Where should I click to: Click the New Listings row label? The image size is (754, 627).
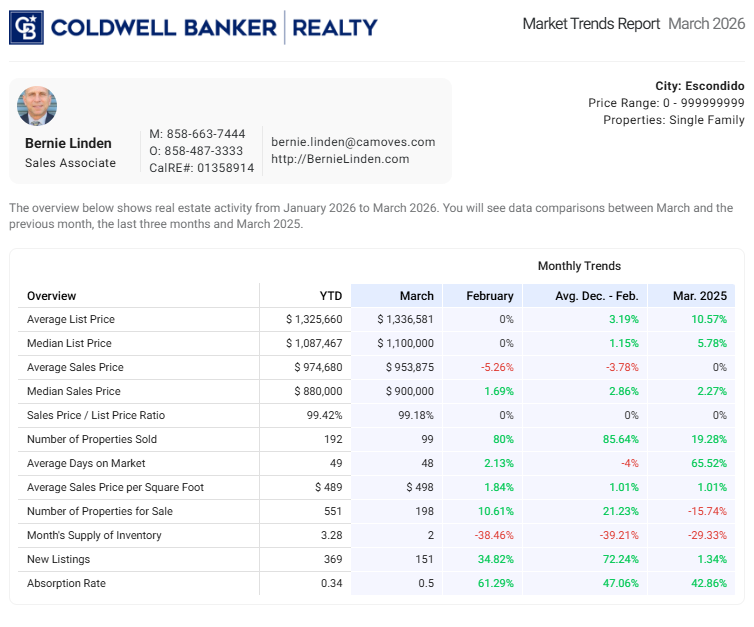point(58,559)
